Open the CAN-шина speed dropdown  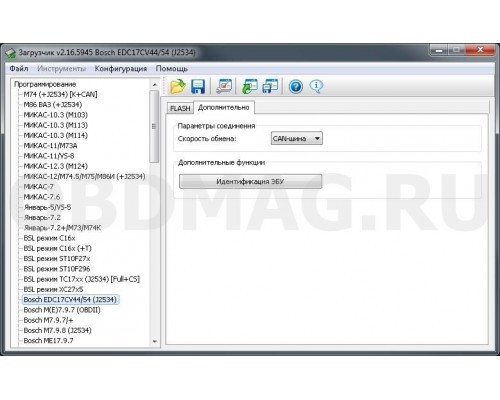click(297, 138)
